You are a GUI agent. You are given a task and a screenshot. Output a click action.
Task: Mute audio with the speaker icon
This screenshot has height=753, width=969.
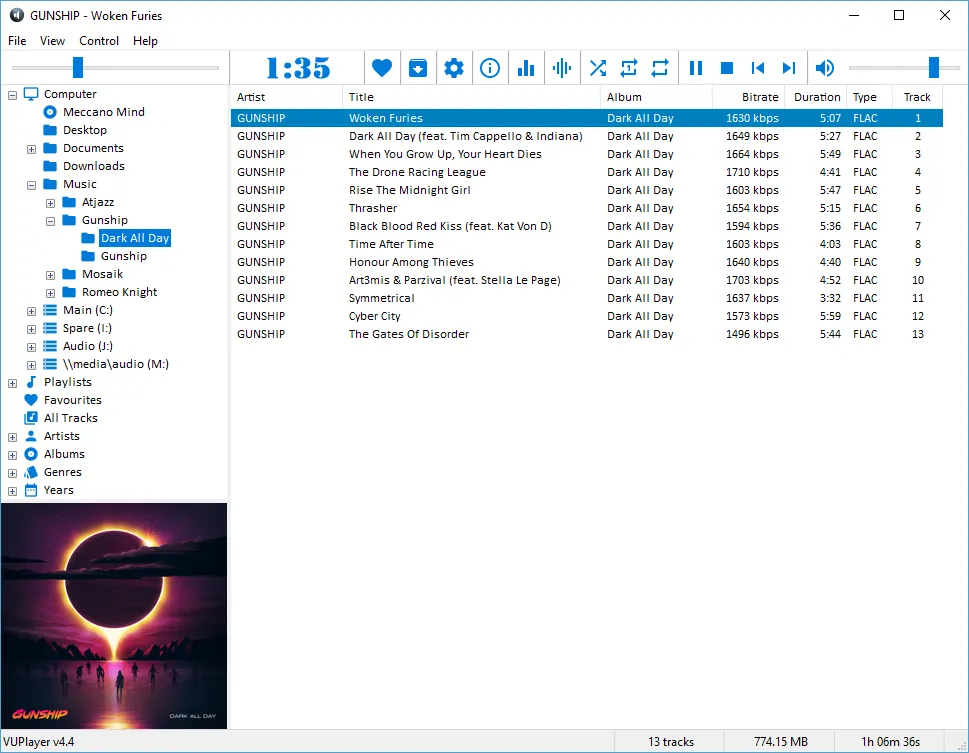pos(823,67)
